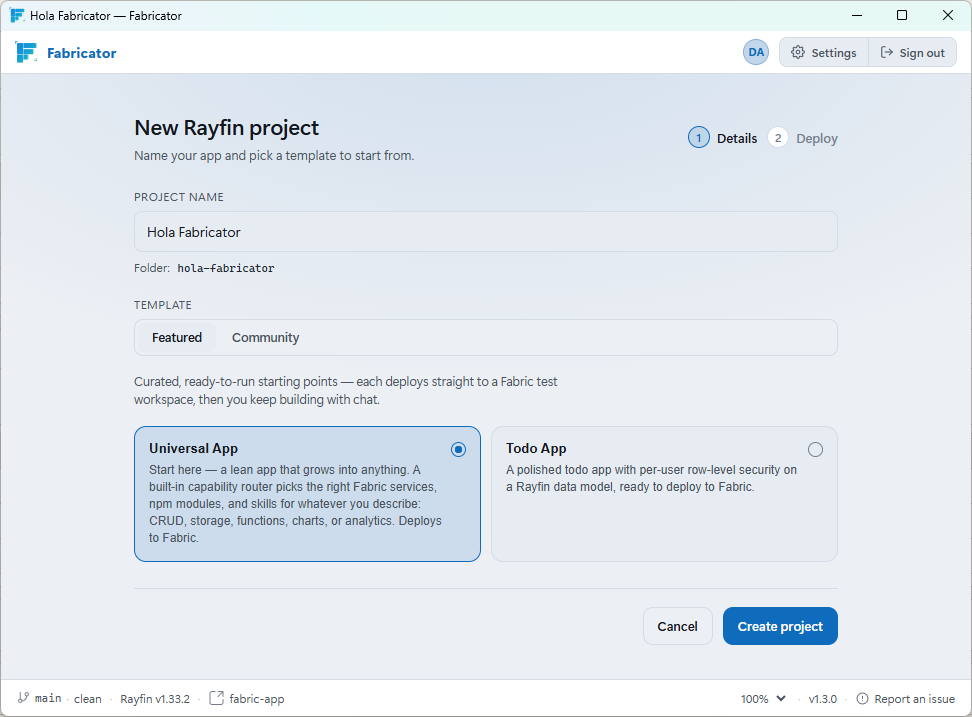972x717 pixels.
Task: Go to step 1 Details
Action: pyautogui.click(x=723, y=138)
